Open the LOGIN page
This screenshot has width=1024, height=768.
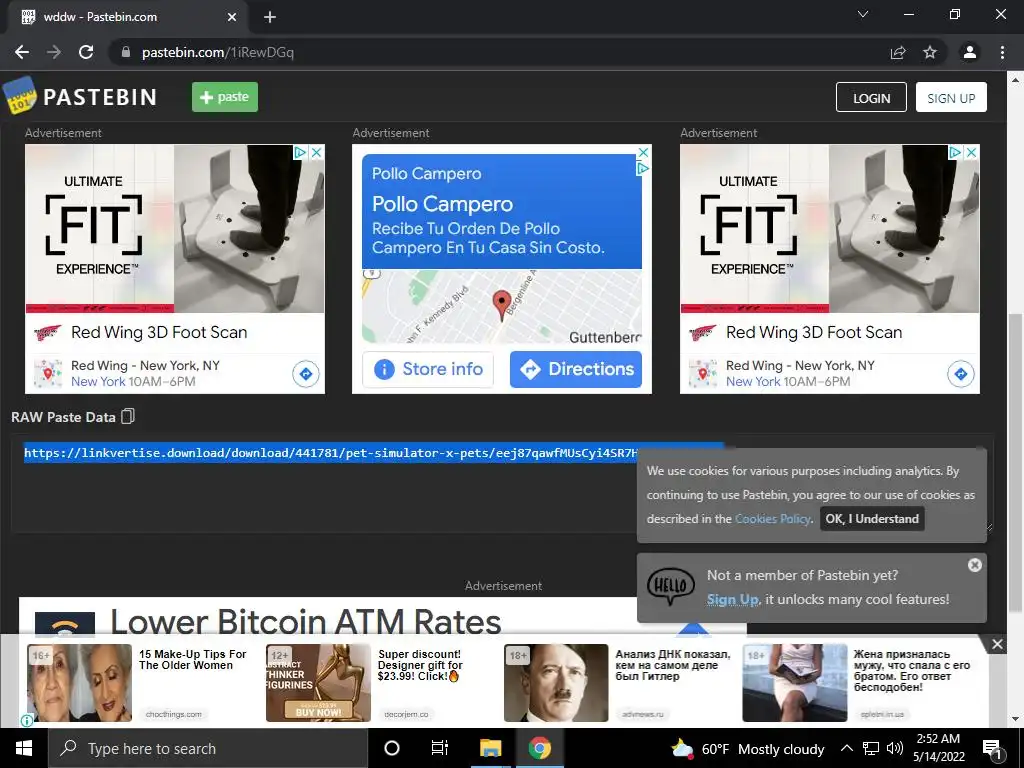[x=871, y=97]
